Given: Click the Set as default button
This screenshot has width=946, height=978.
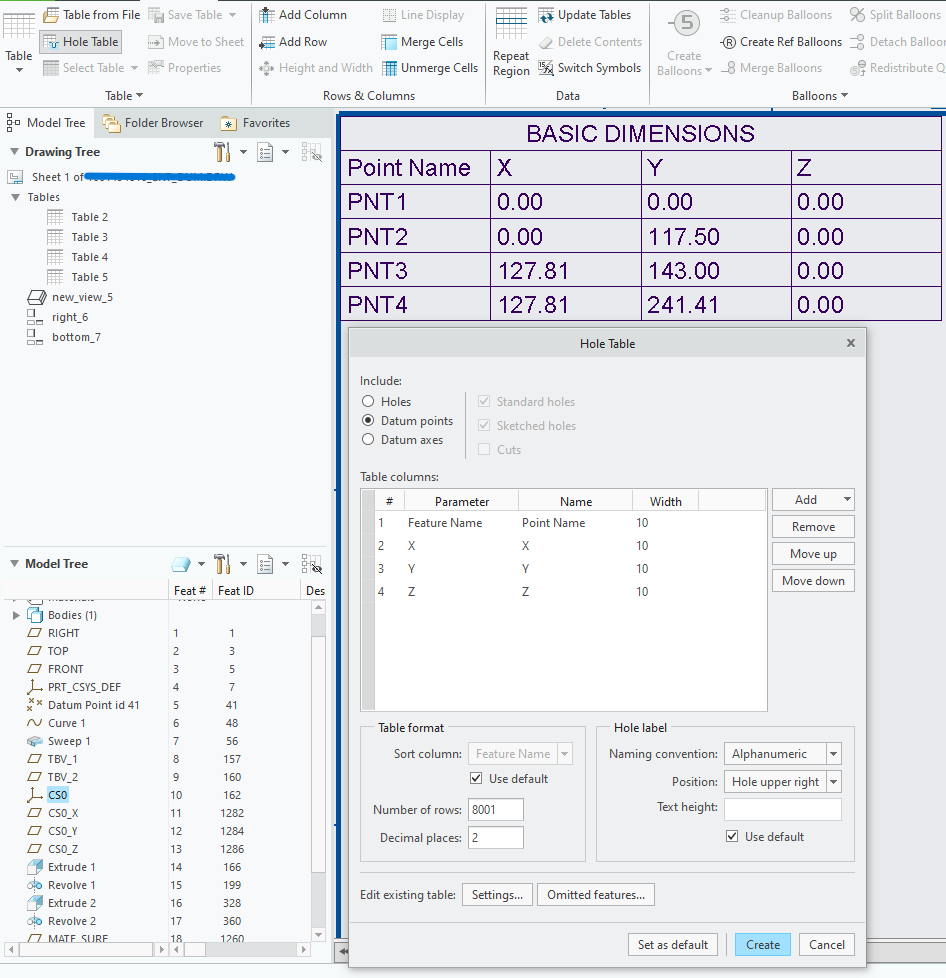Looking at the screenshot, I should click(673, 944).
